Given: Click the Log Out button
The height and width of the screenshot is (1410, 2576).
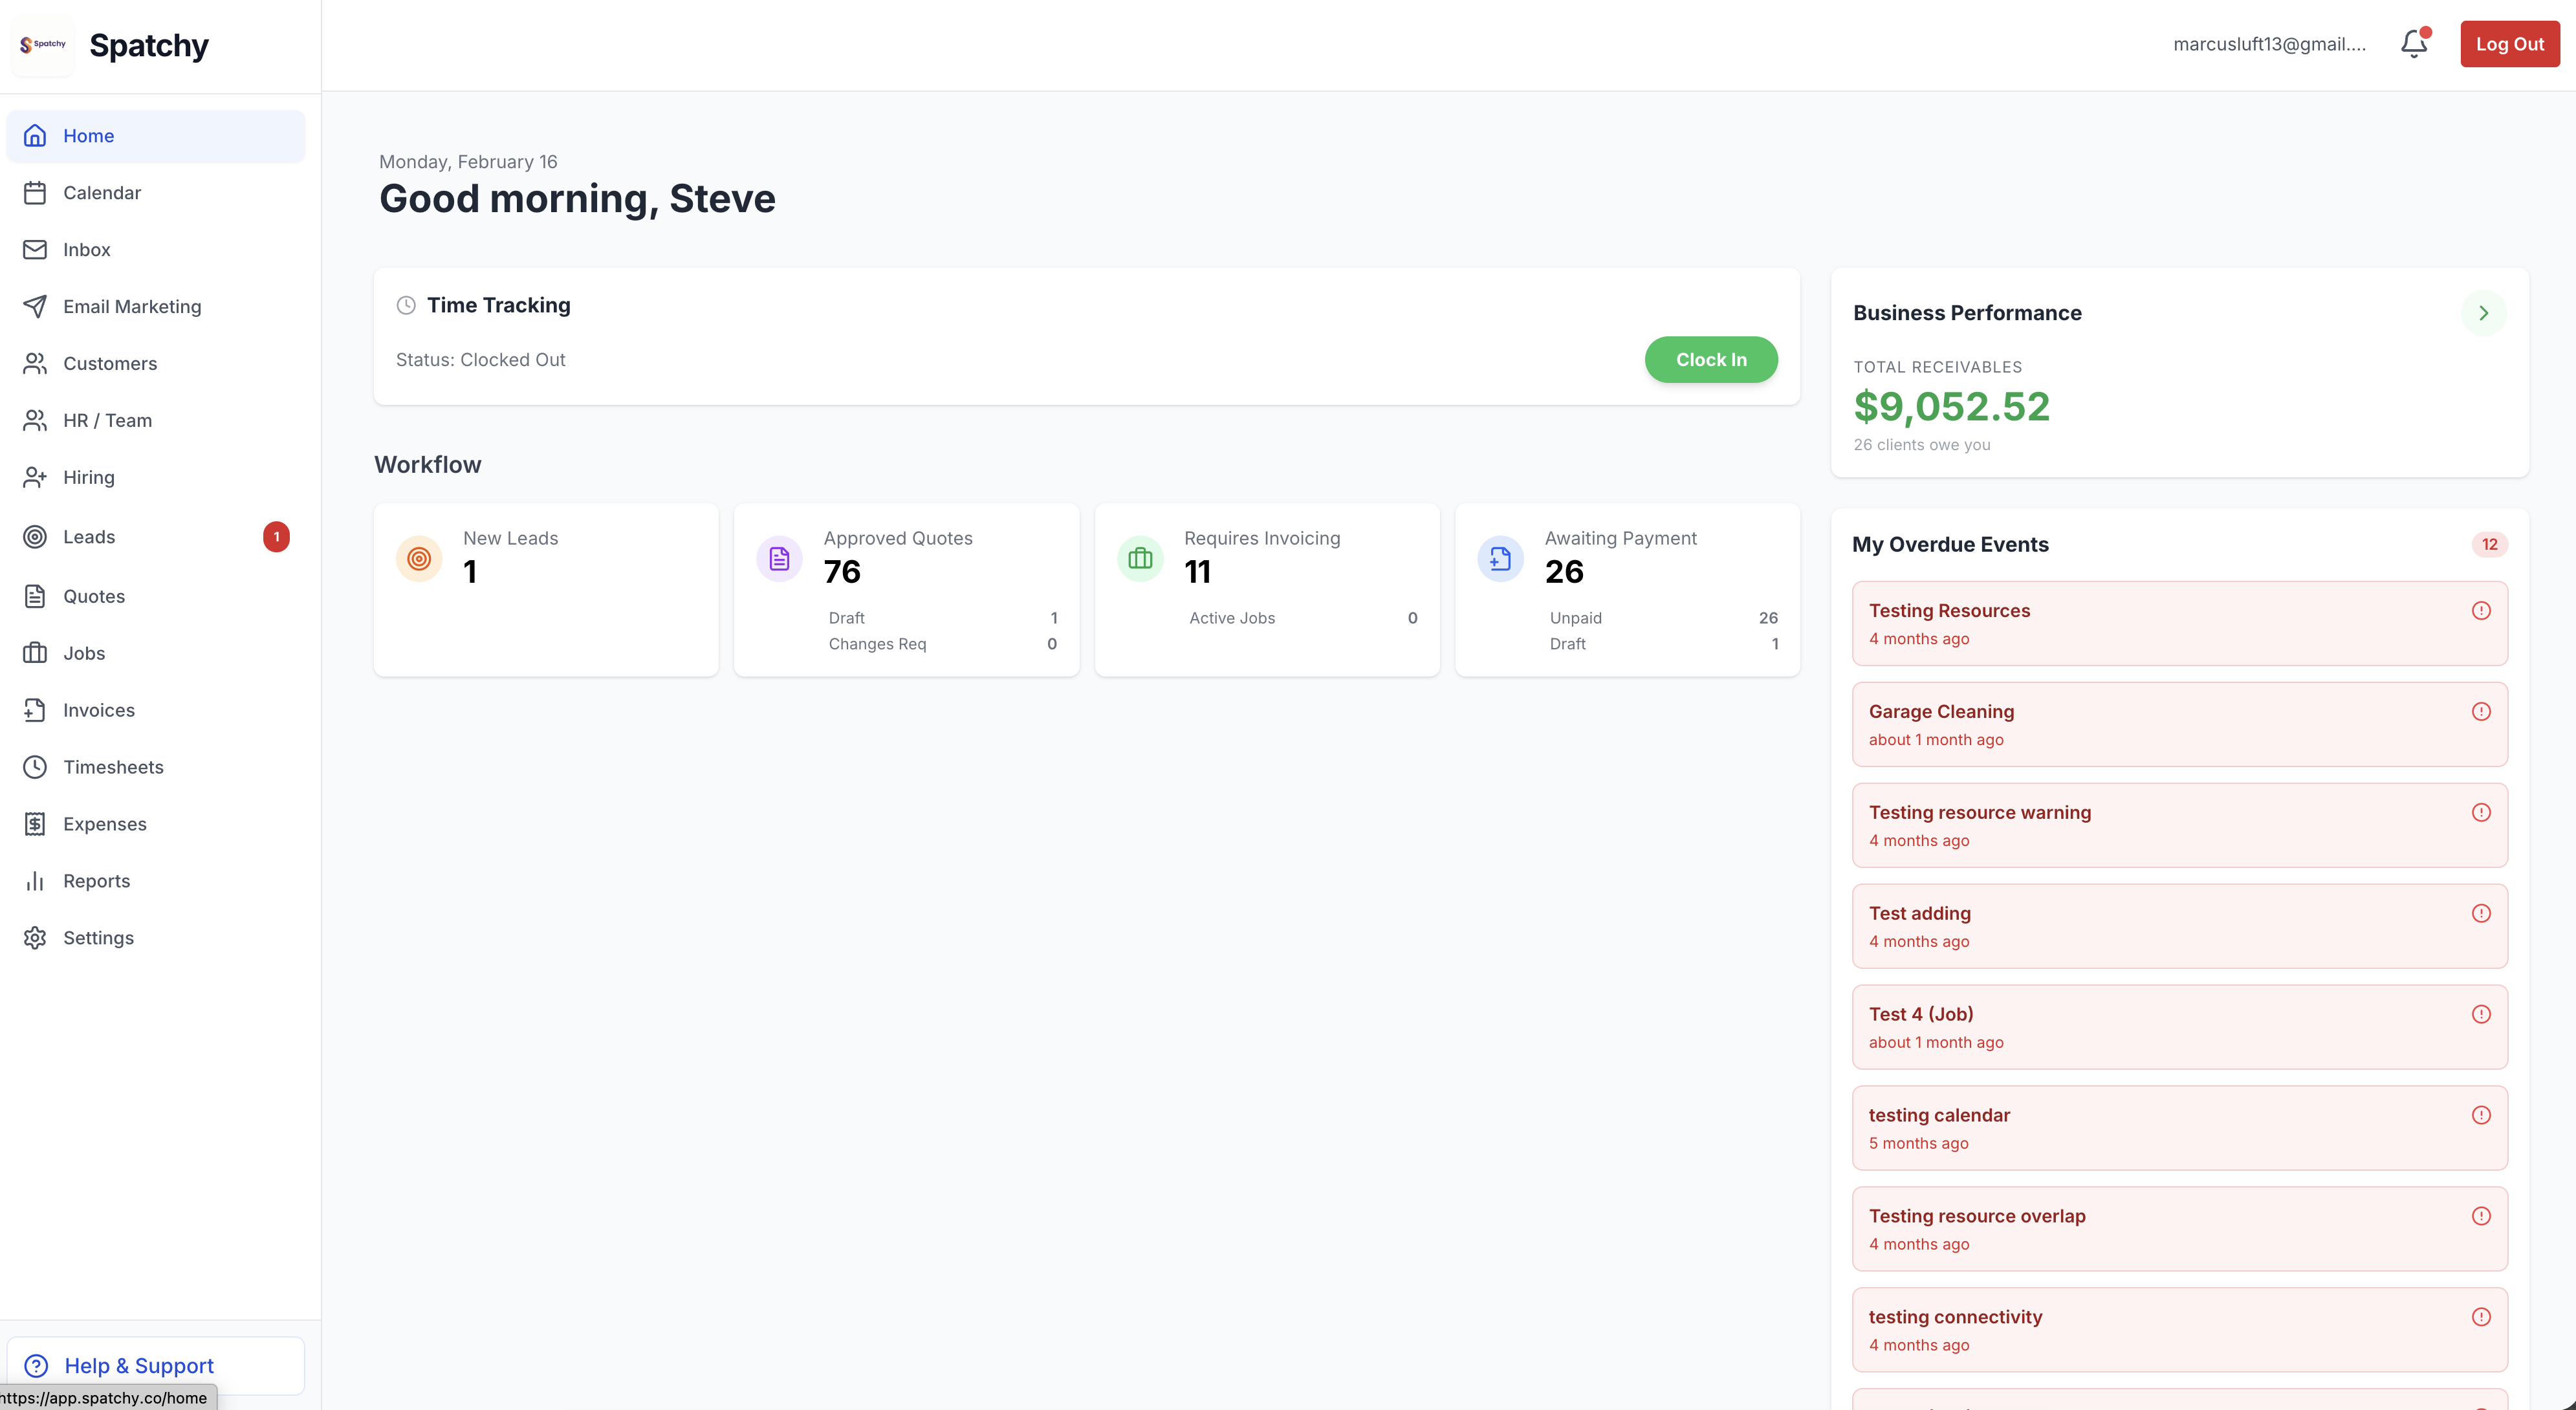Looking at the screenshot, I should click(2509, 44).
